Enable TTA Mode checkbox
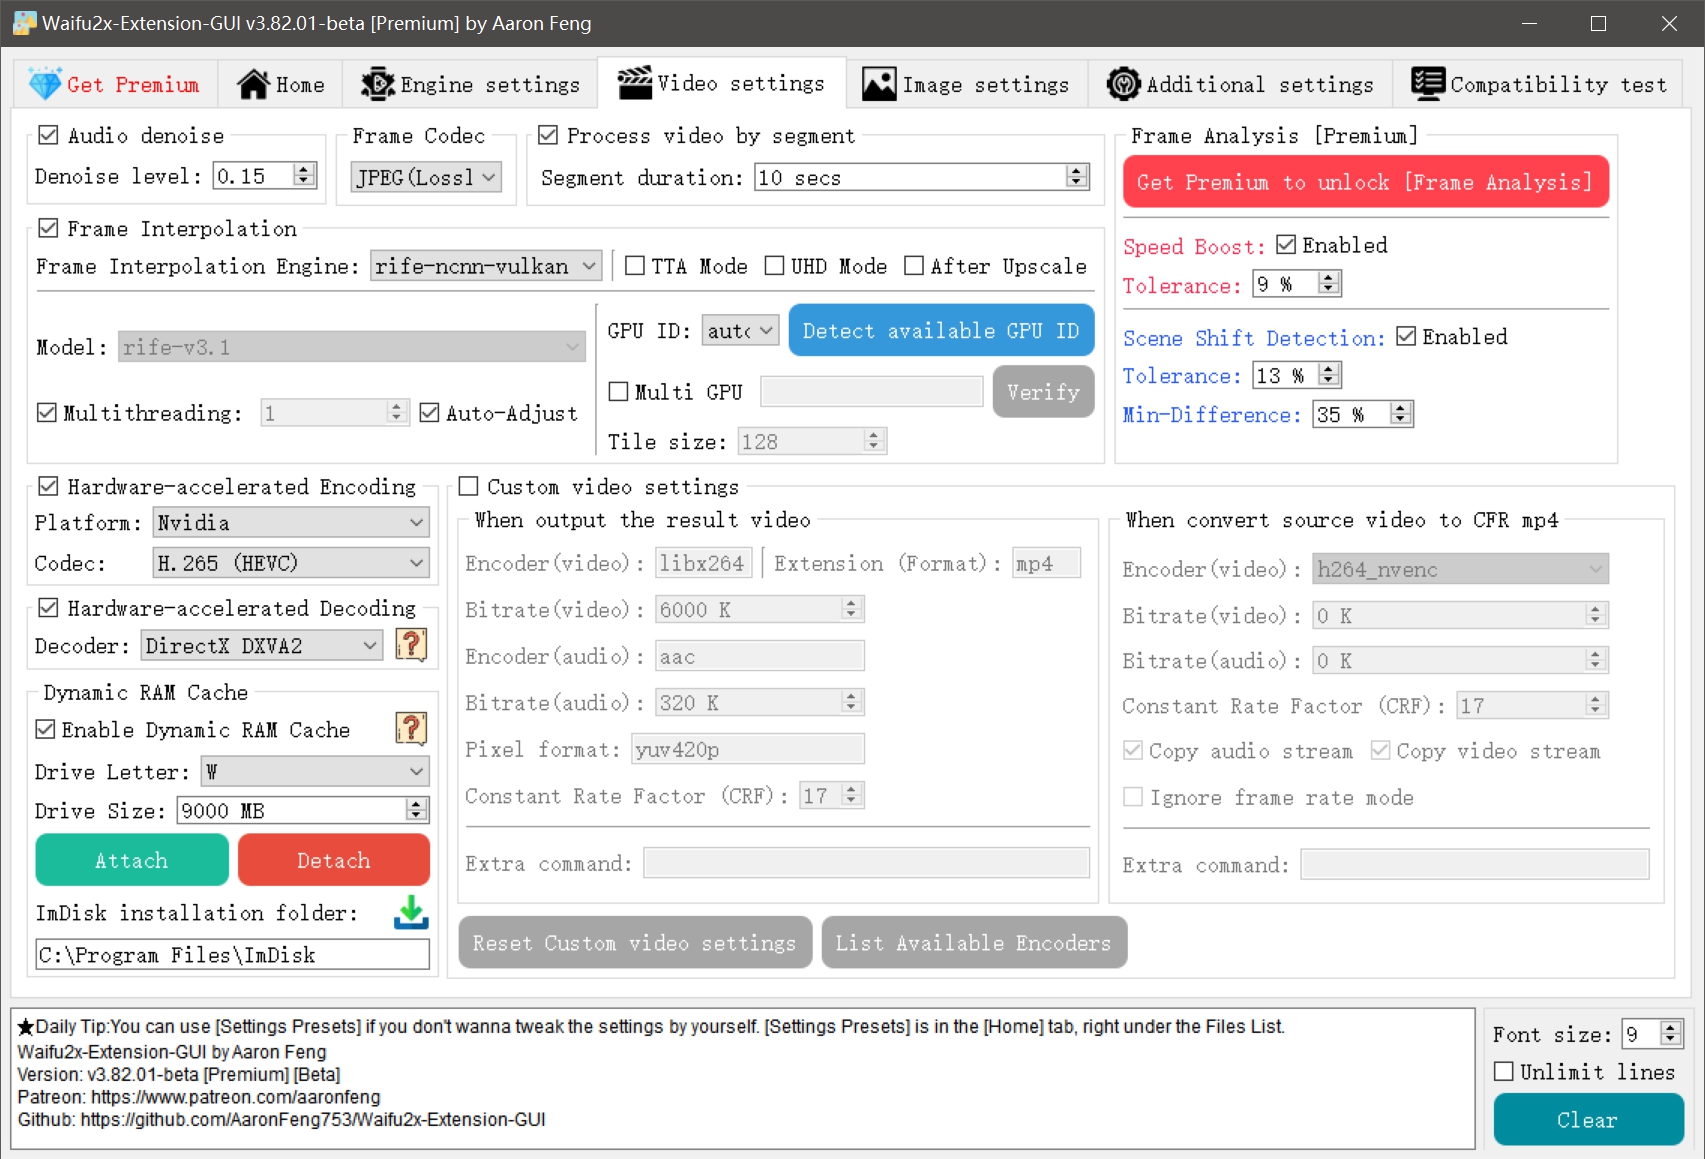The image size is (1705, 1159). coord(634,265)
